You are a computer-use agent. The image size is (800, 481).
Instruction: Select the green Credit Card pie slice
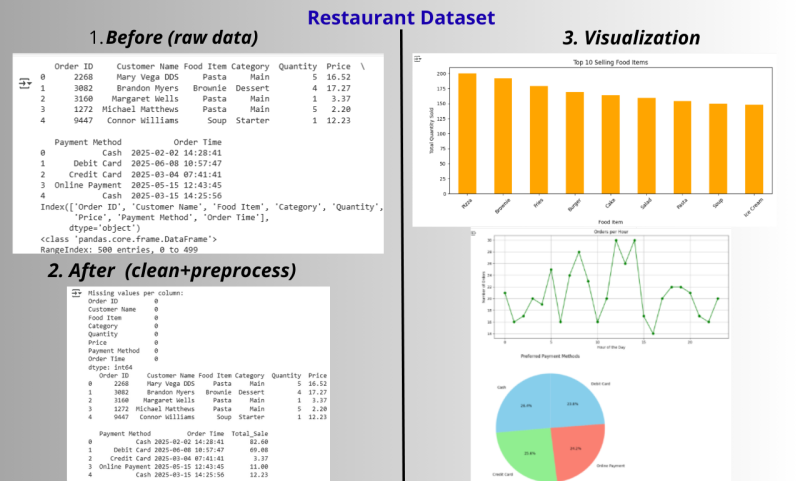click(x=523, y=448)
